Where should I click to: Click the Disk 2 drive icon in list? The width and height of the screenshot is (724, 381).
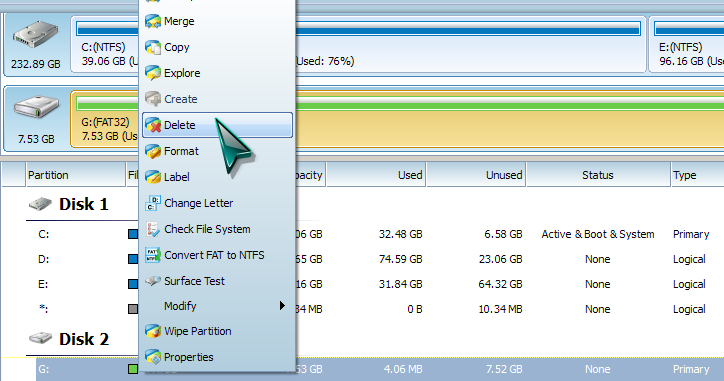click(x=40, y=339)
